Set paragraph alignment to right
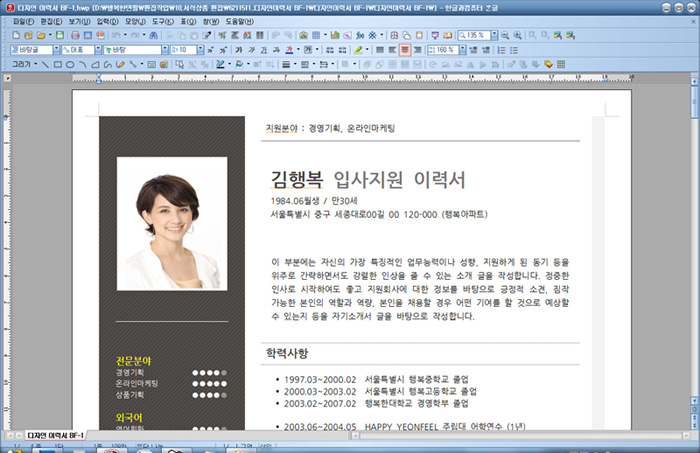This screenshot has height=453, width=700. tap(417, 50)
